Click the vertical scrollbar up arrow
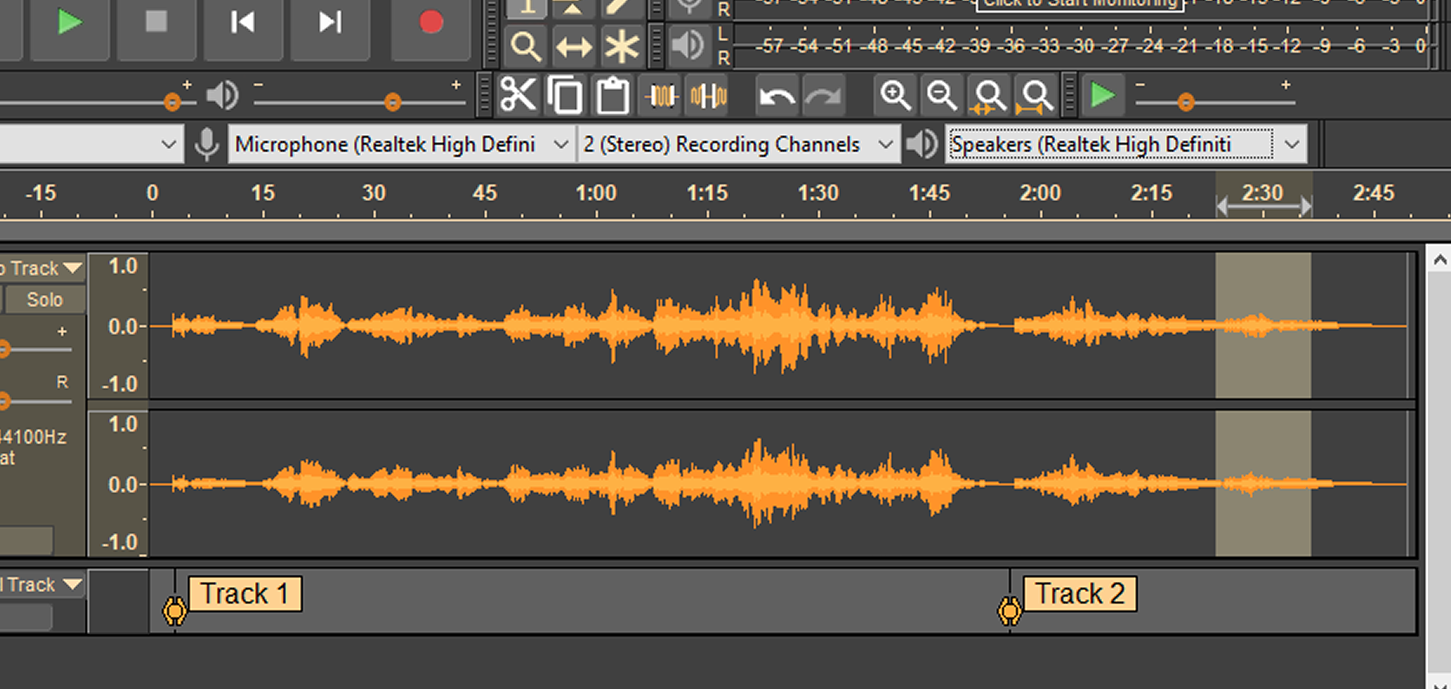Viewport: 1451px width, 689px height. (x=1438, y=260)
